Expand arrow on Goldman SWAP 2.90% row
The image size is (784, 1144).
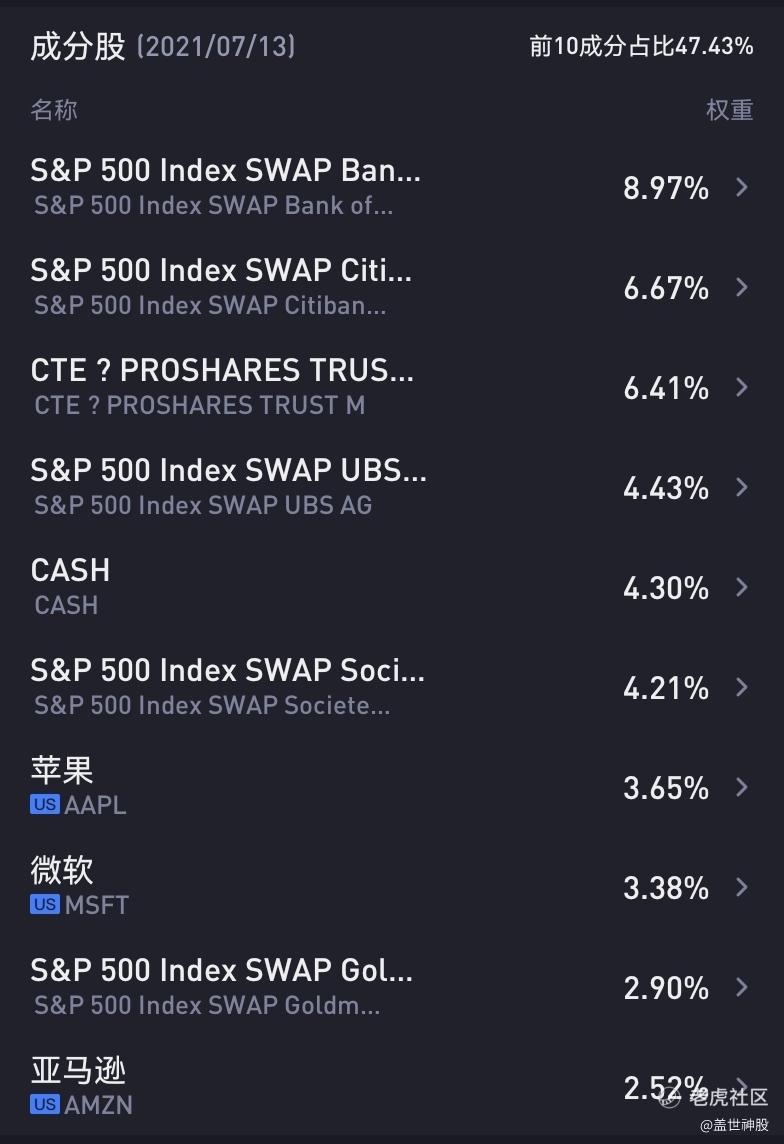click(741, 987)
